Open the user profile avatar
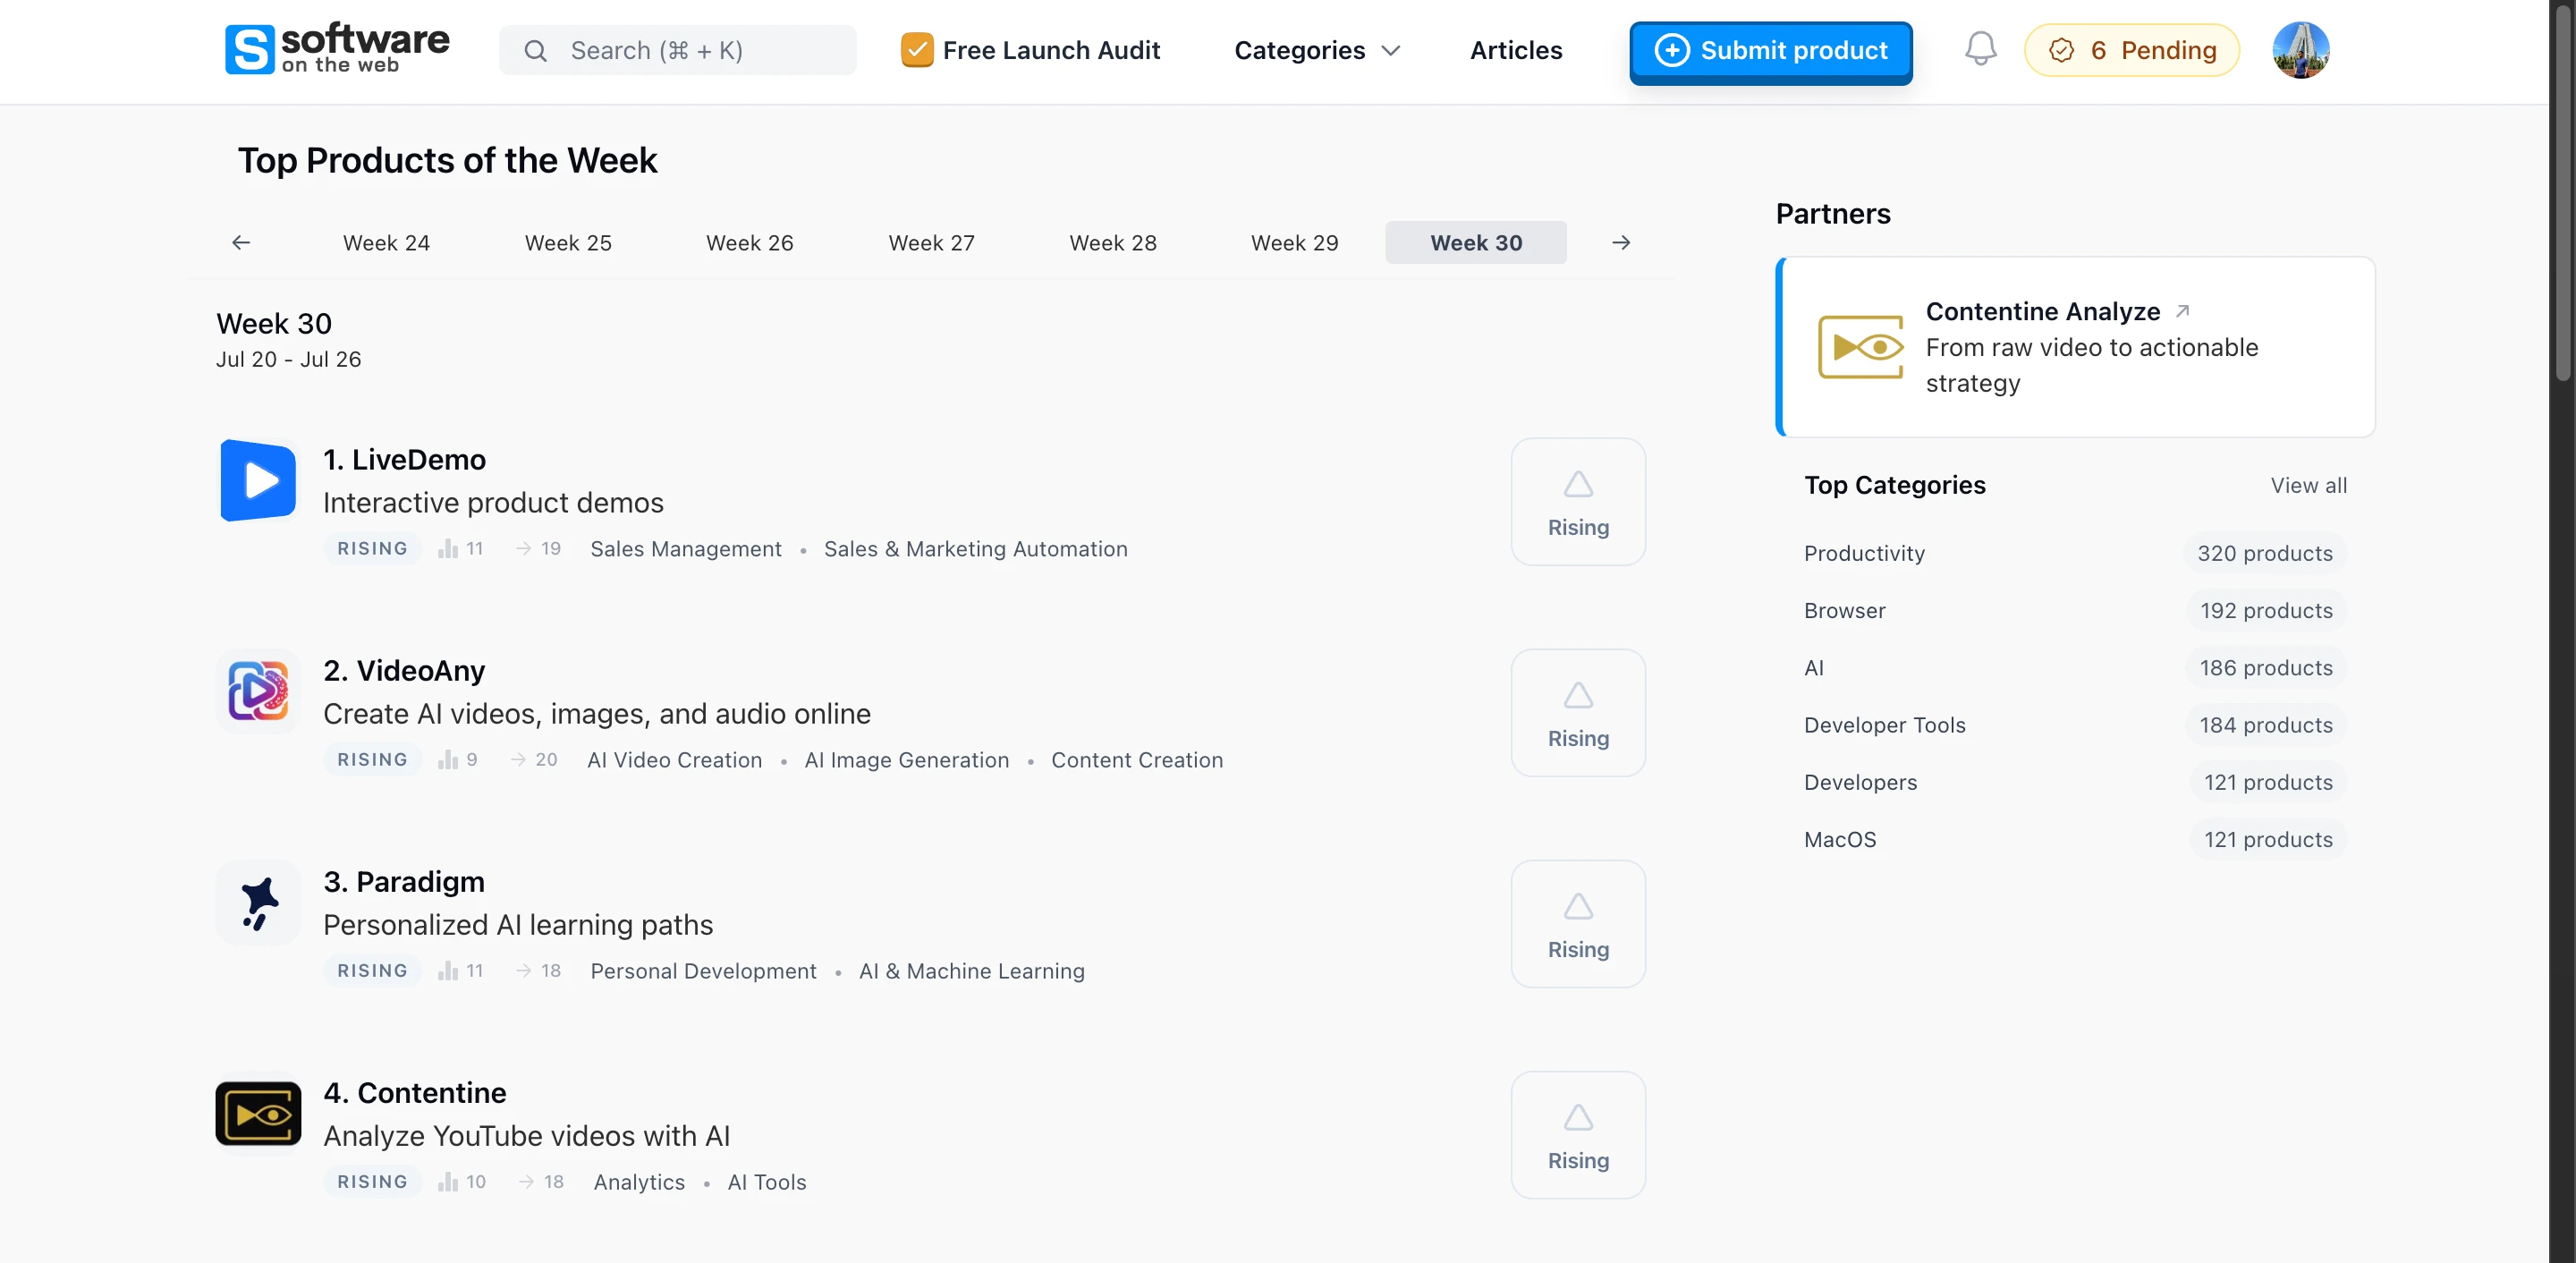 [2300, 50]
